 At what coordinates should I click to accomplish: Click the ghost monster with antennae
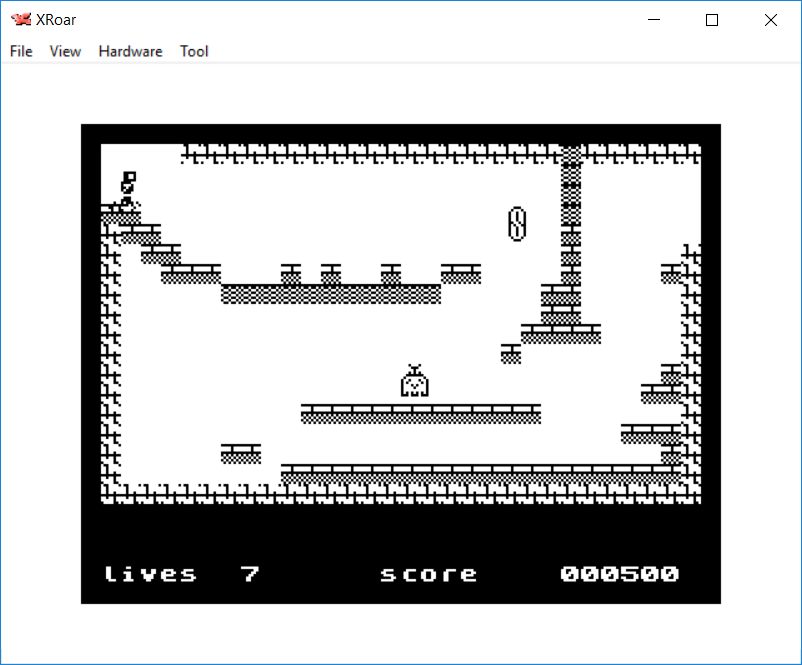point(414,381)
